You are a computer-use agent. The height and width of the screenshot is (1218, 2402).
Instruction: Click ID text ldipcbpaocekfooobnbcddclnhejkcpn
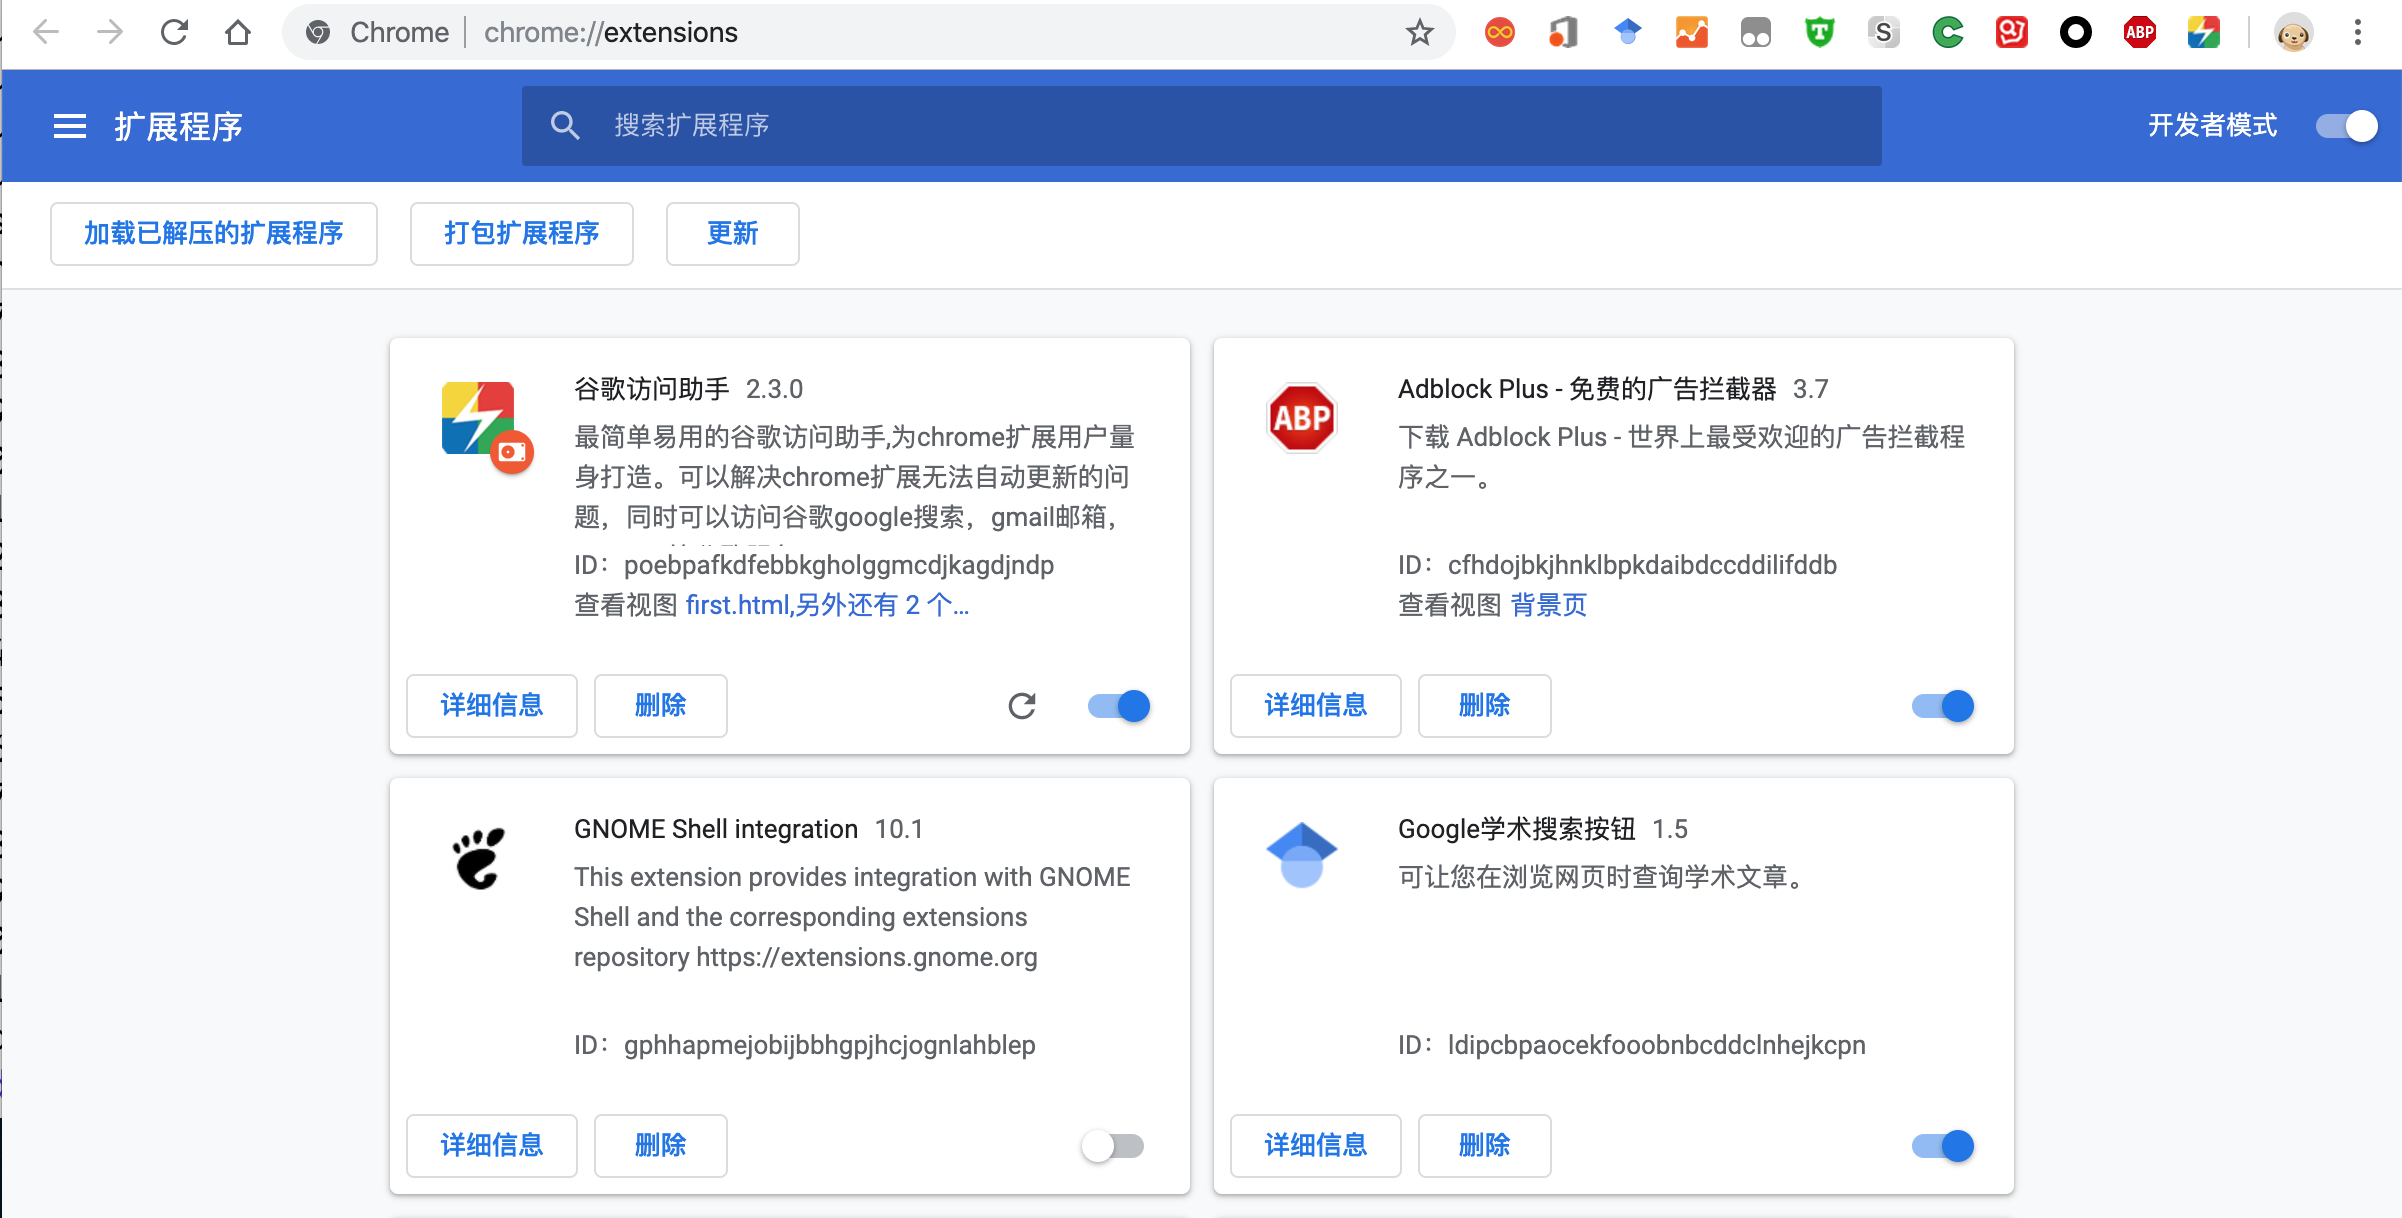(1657, 1045)
